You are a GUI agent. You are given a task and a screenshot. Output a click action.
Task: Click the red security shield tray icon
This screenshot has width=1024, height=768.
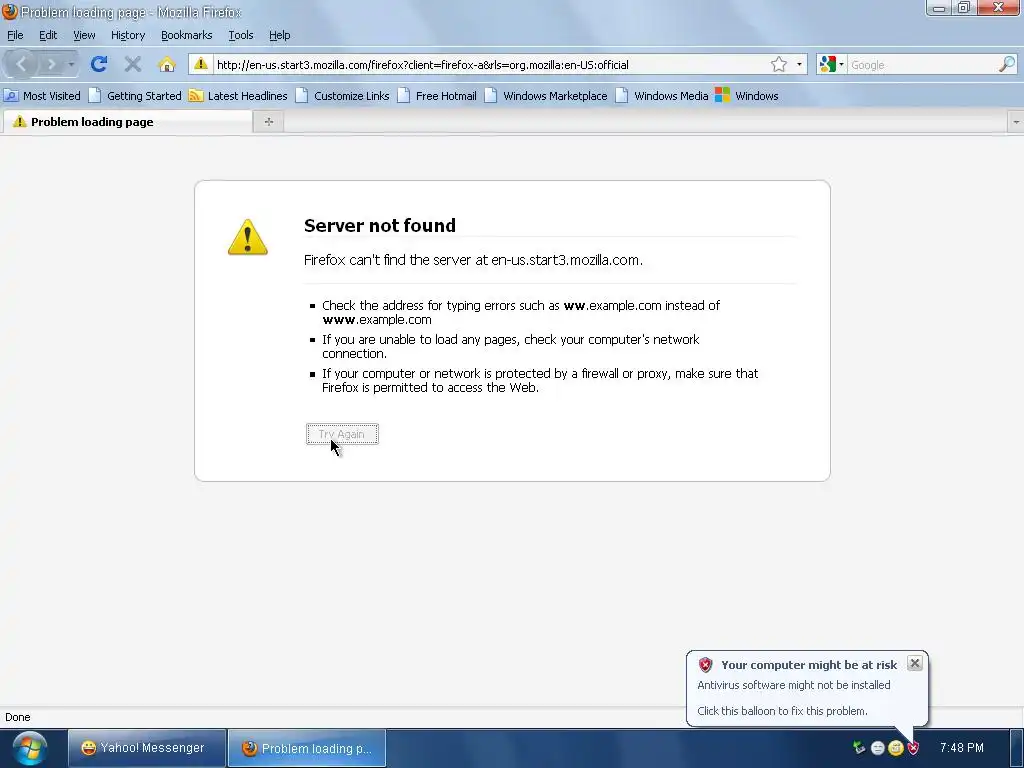pos(913,748)
